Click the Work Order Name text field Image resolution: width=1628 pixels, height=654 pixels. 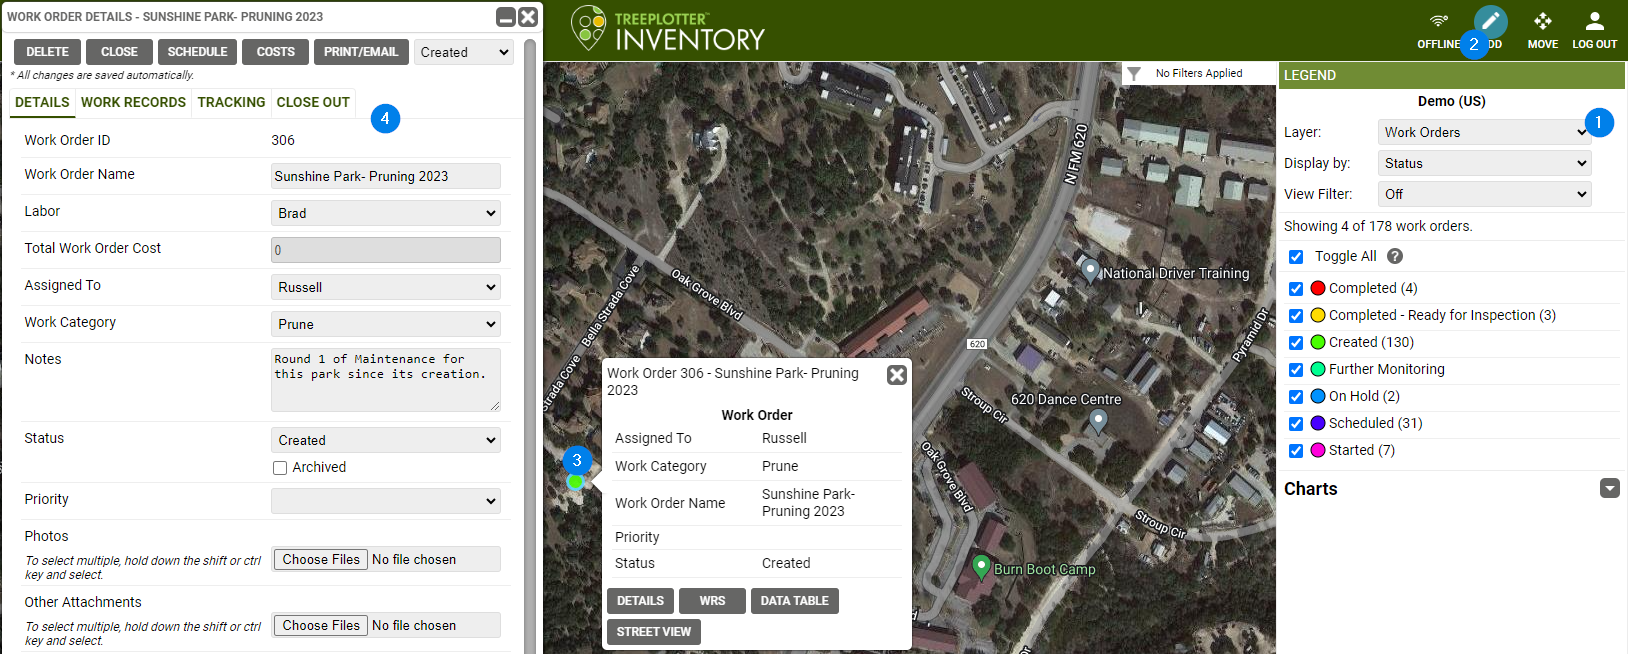tap(385, 176)
